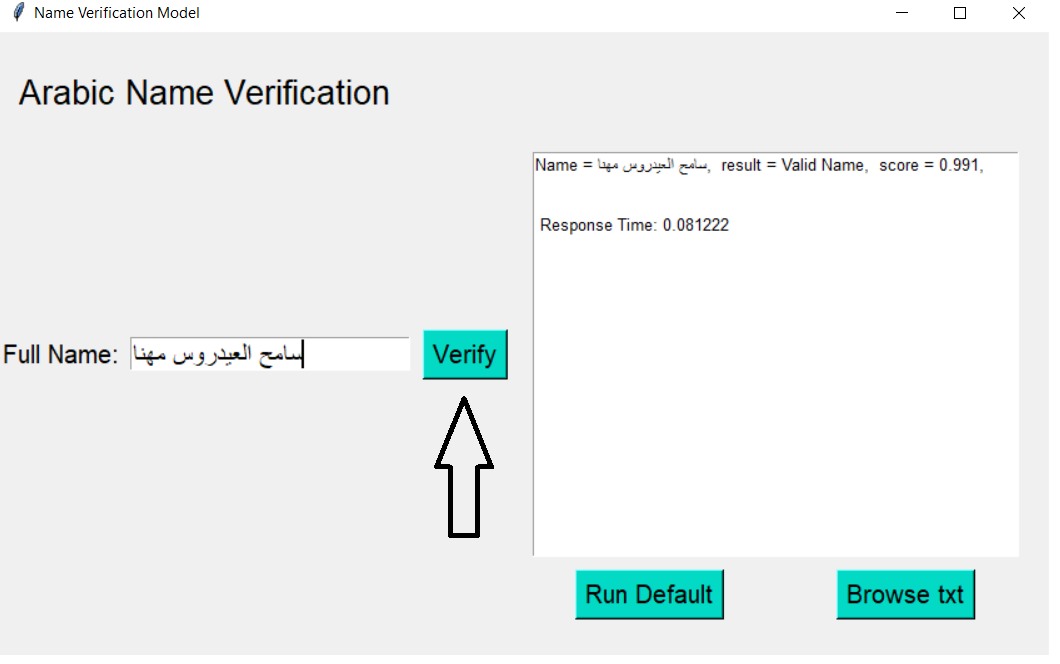Click the Full Name label
This screenshot has width=1060, height=664.
pos(61,354)
